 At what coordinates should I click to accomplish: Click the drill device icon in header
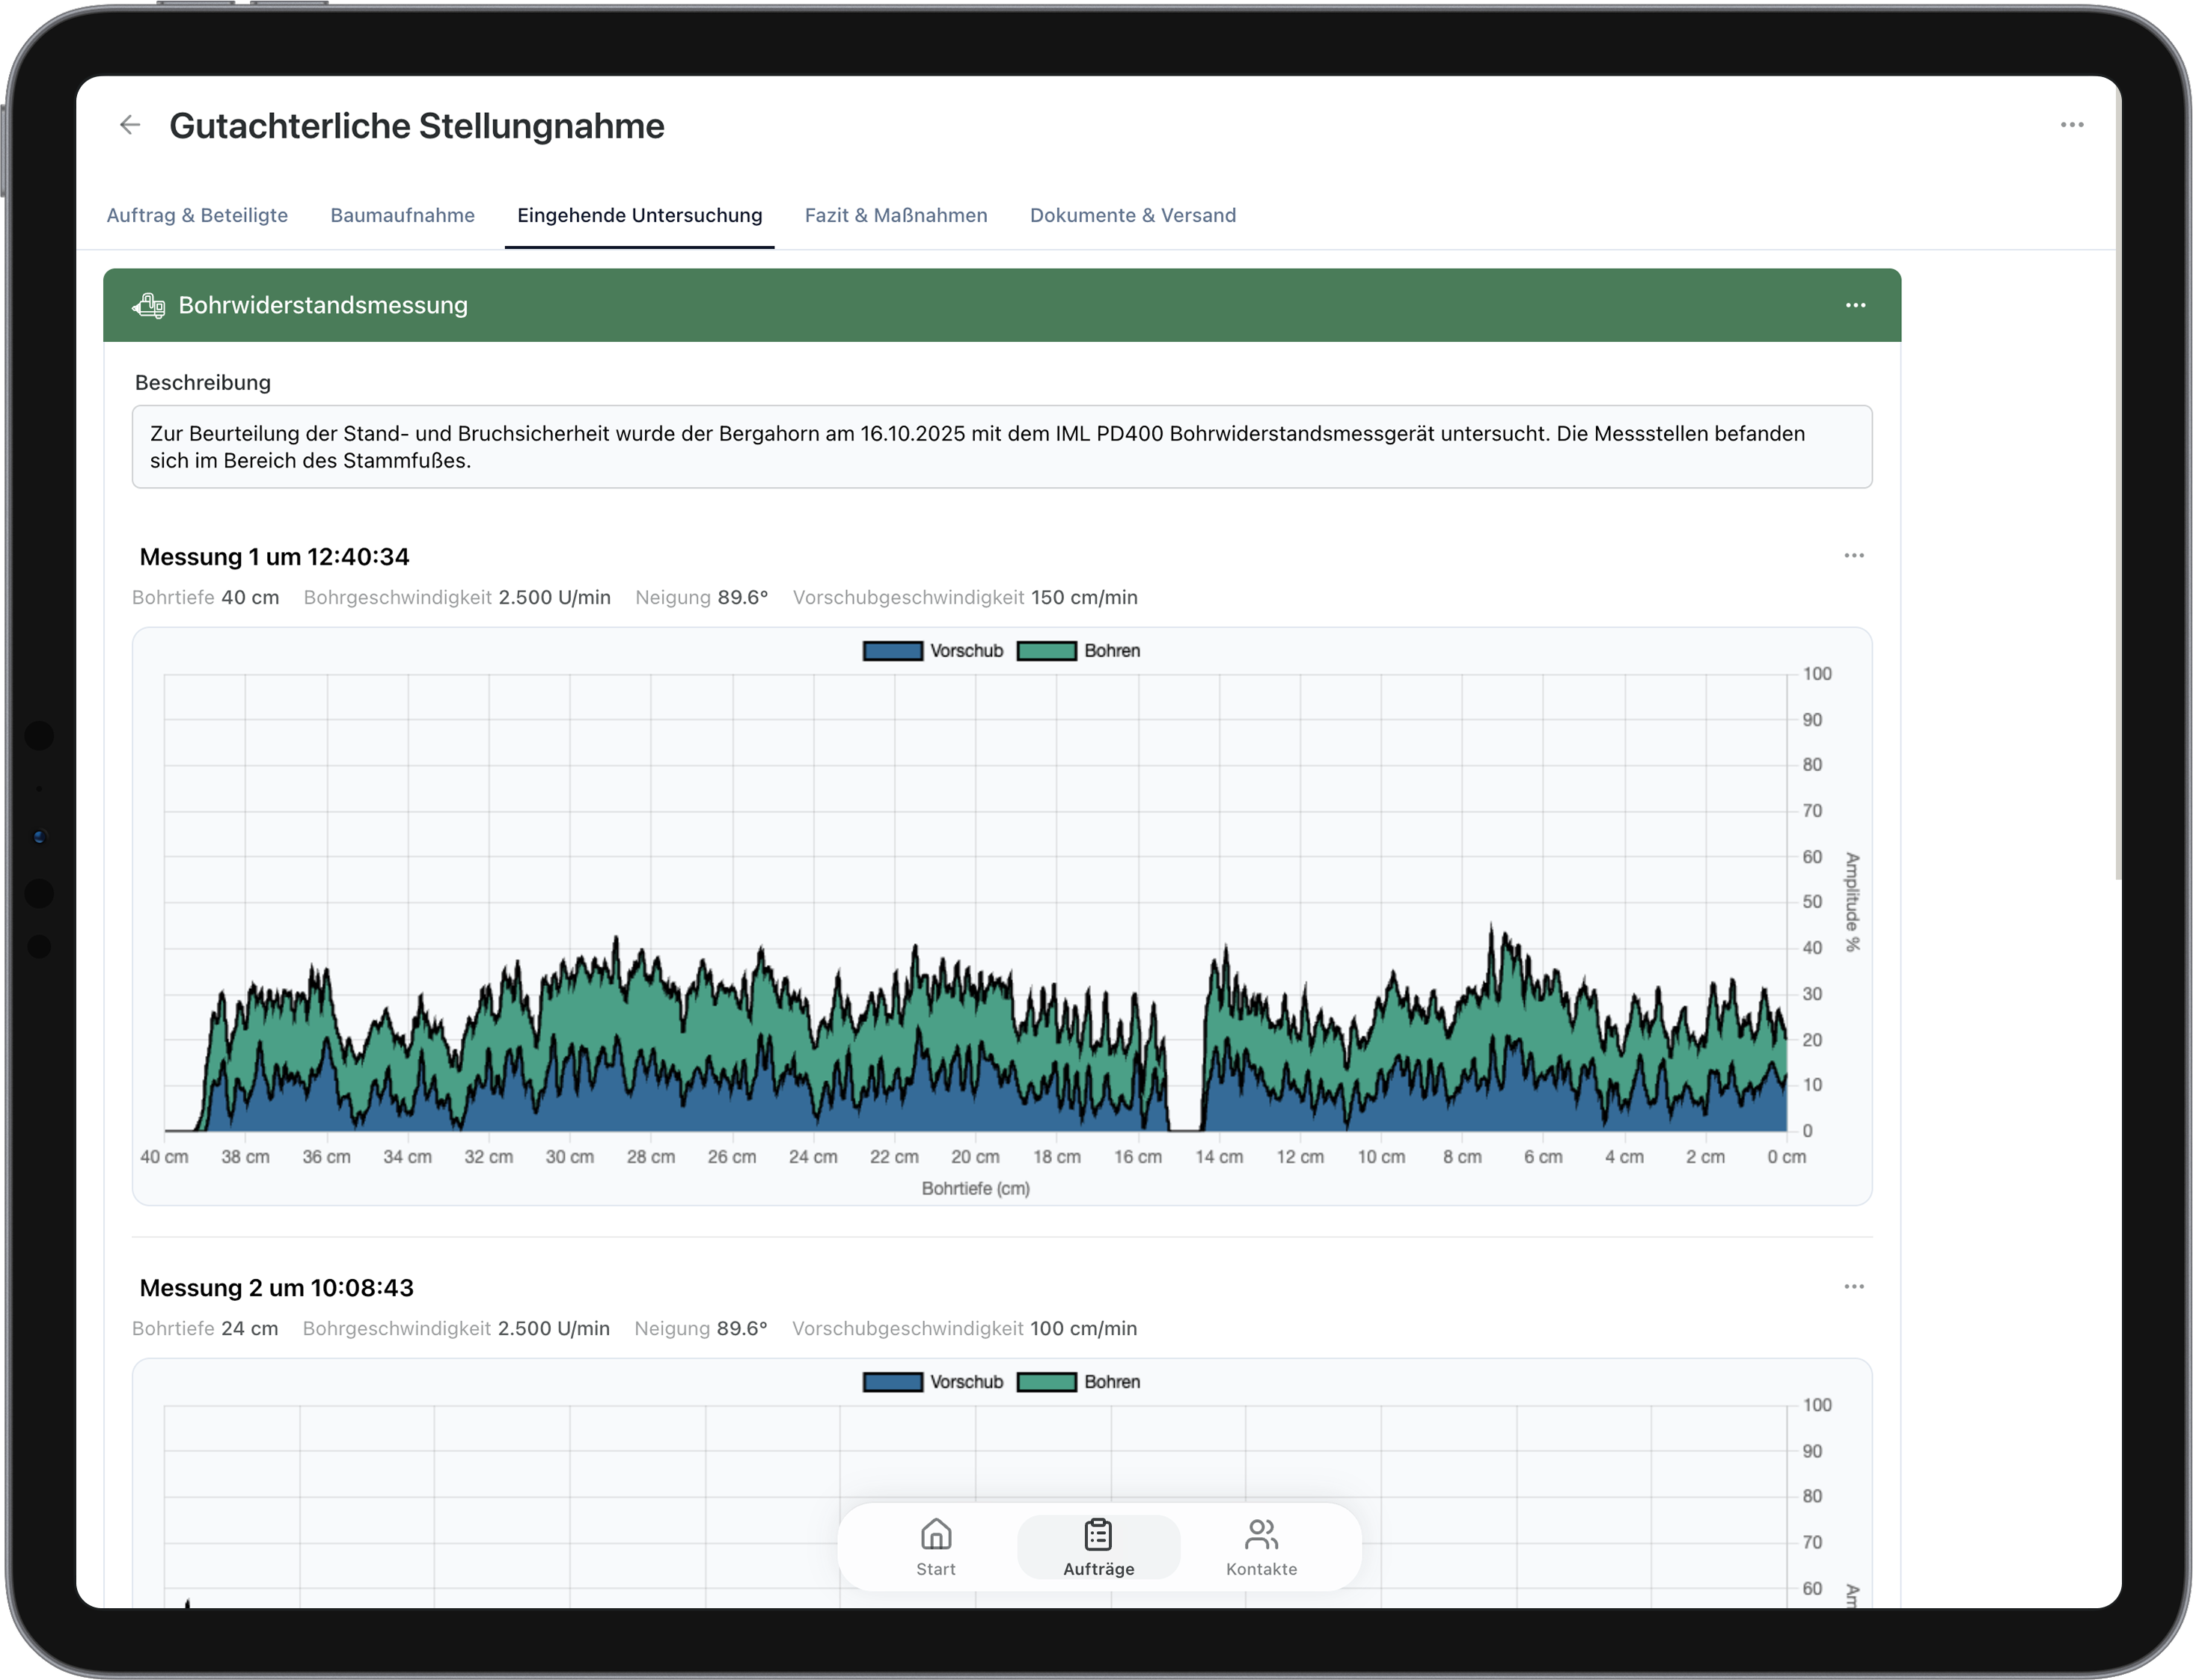click(149, 305)
